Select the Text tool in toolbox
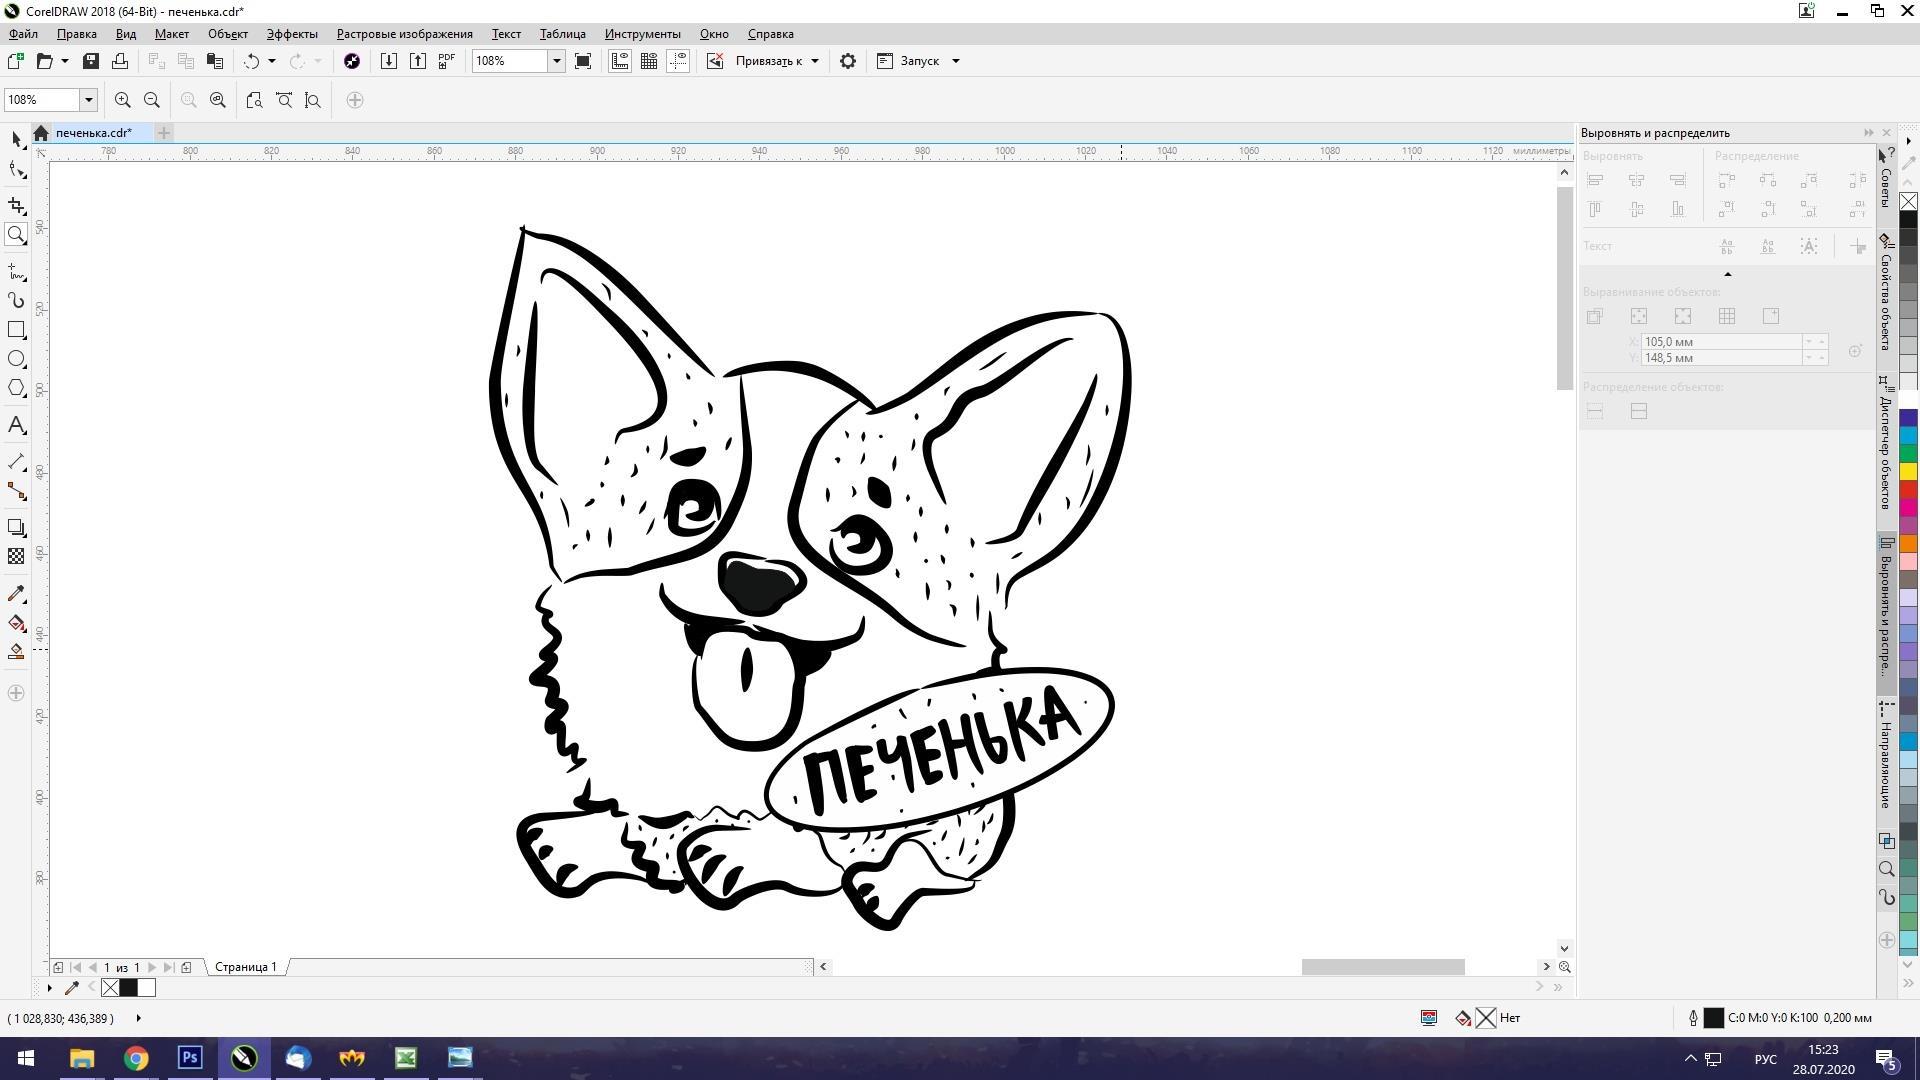 click(16, 425)
